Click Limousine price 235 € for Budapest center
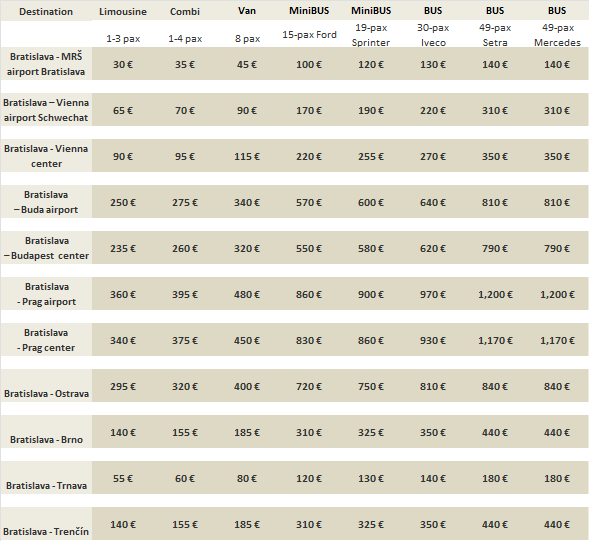 click(123, 248)
